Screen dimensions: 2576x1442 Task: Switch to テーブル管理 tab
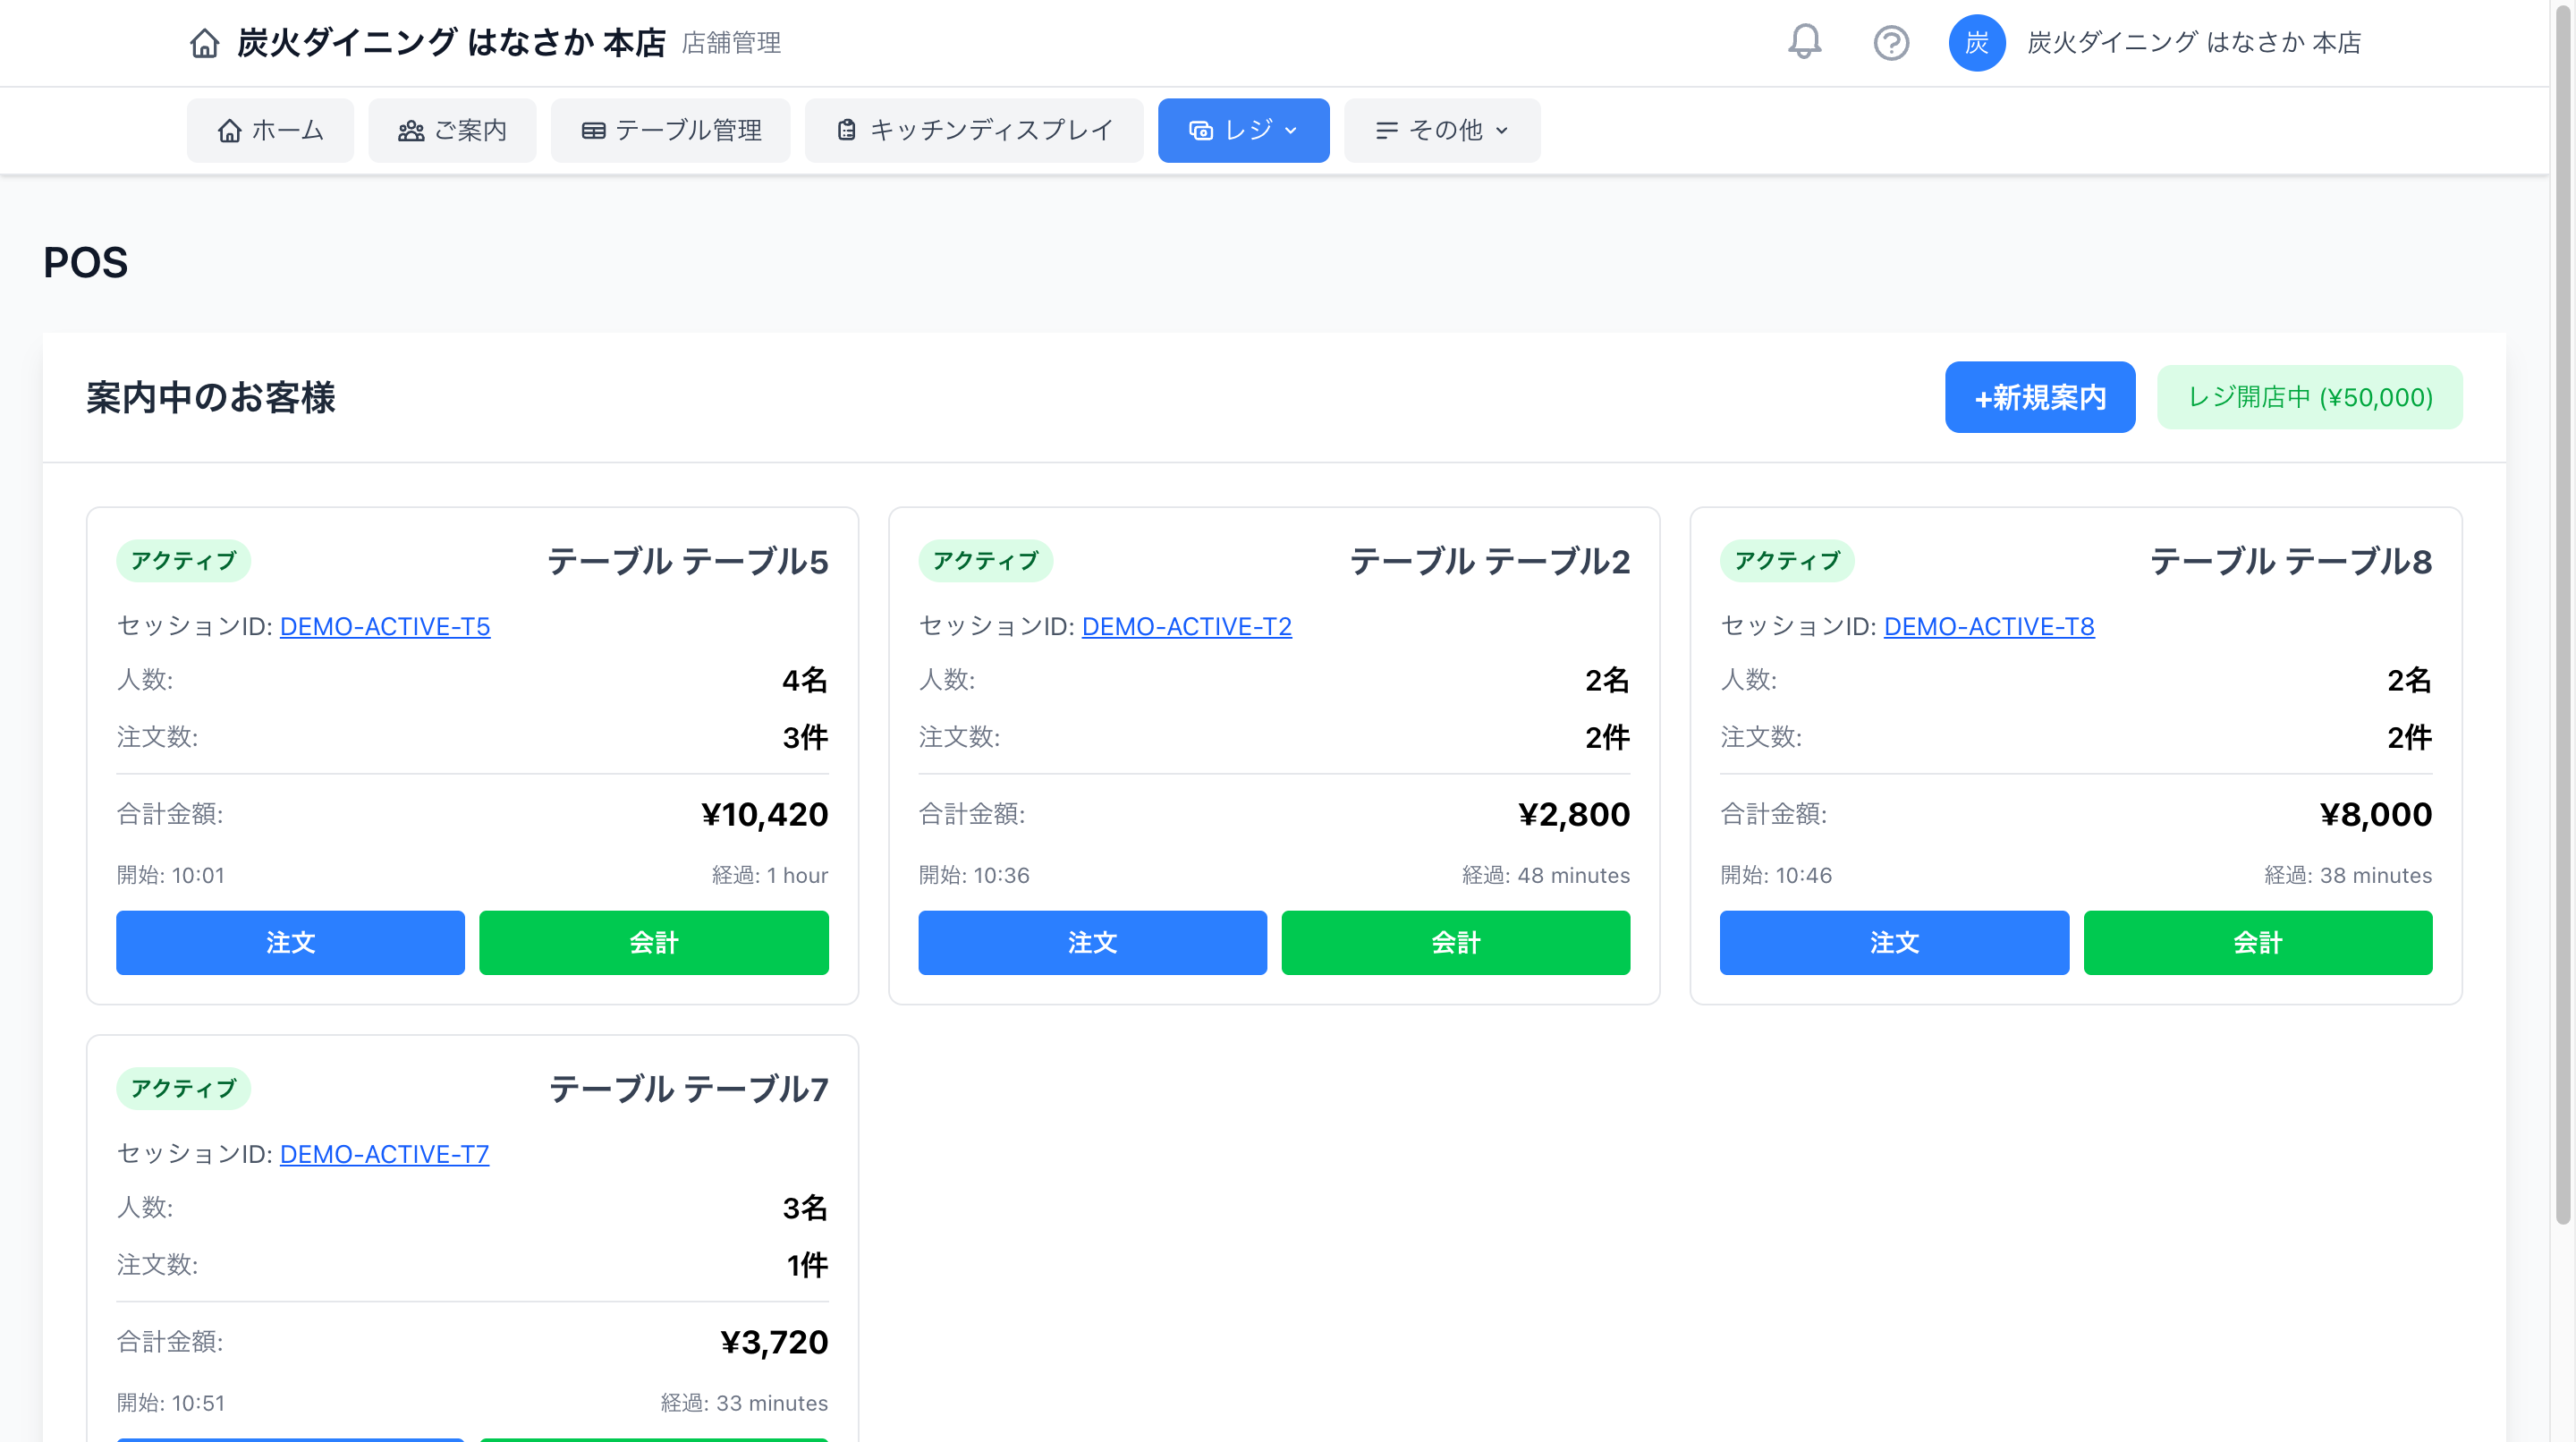pos(670,130)
